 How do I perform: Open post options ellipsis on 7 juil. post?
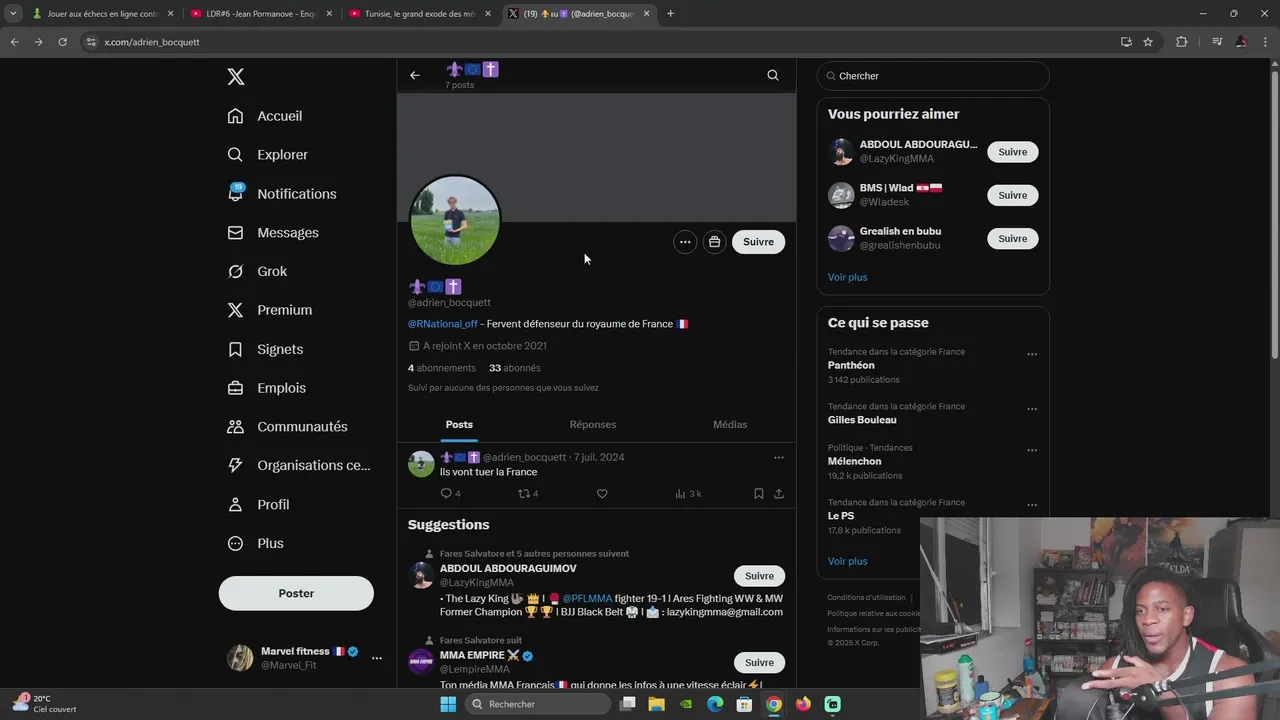pos(779,458)
